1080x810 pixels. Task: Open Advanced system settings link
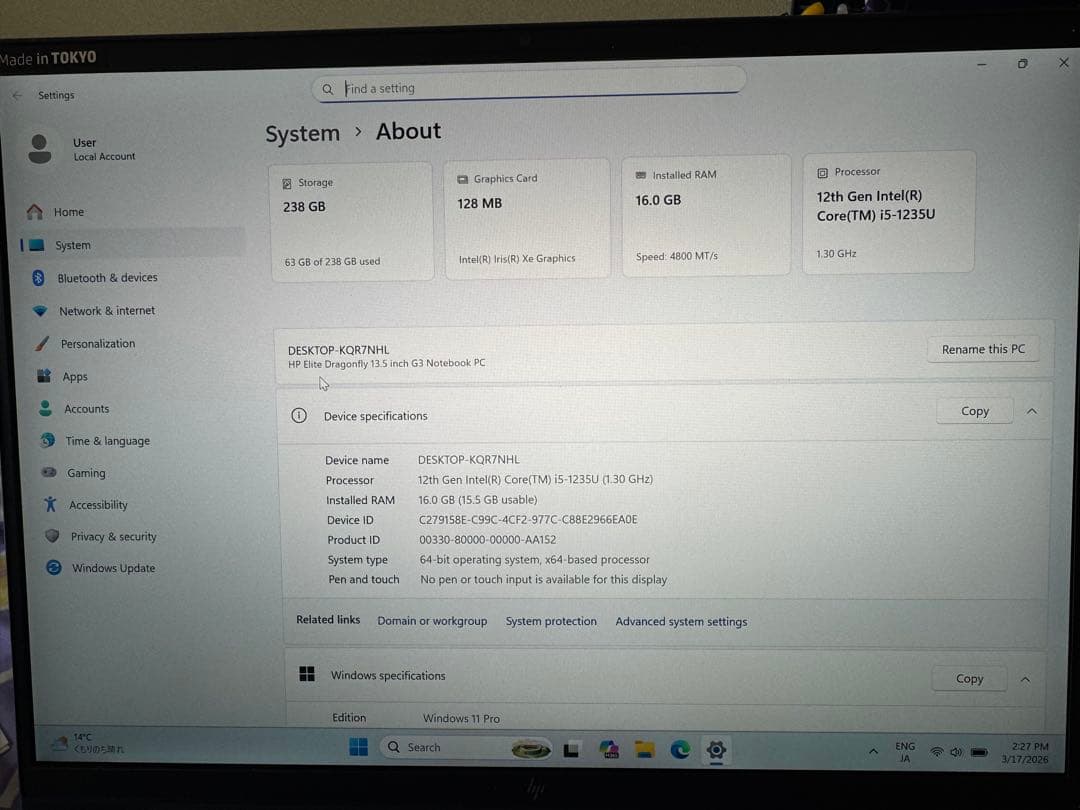(681, 621)
